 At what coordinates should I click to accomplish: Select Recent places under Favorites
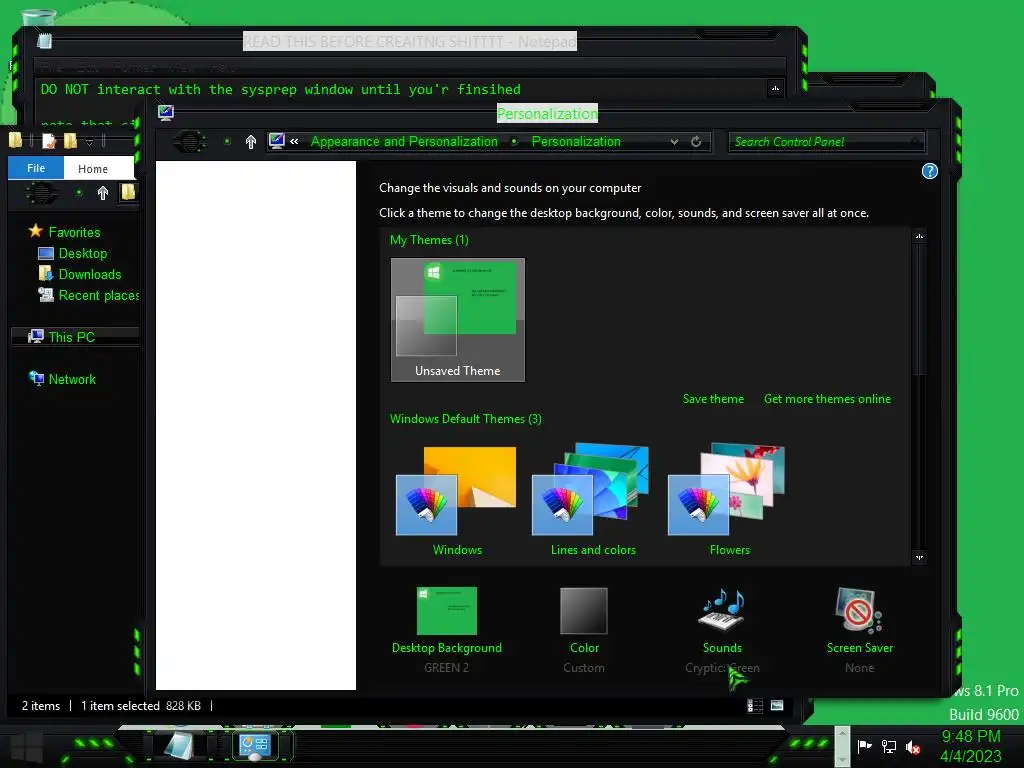coord(88,295)
